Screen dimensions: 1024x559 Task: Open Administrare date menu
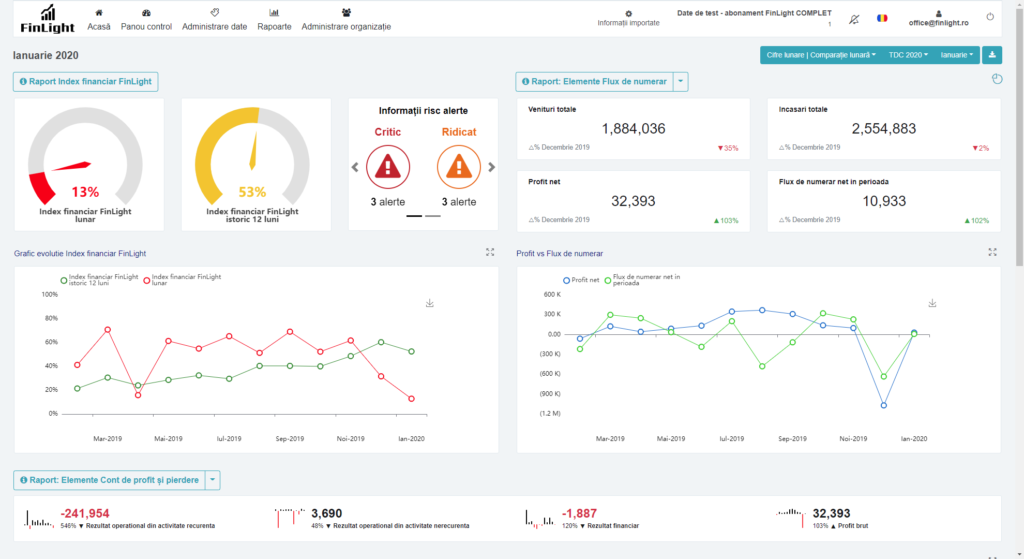pyautogui.click(x=214, y=20)
